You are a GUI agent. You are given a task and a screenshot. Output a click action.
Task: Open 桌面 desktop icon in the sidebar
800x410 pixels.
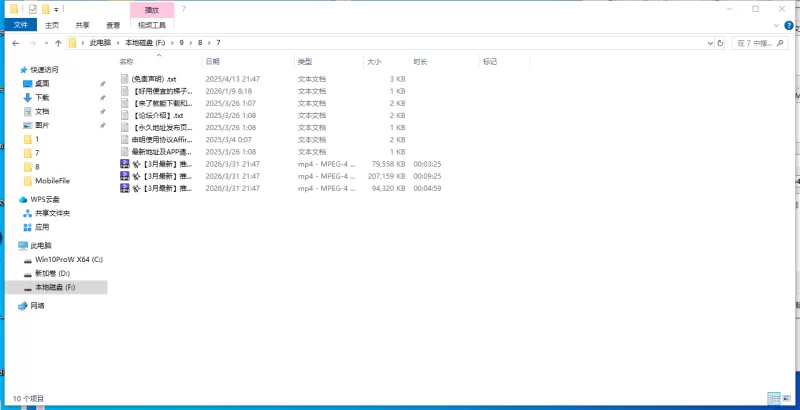[x=28, y=83]
